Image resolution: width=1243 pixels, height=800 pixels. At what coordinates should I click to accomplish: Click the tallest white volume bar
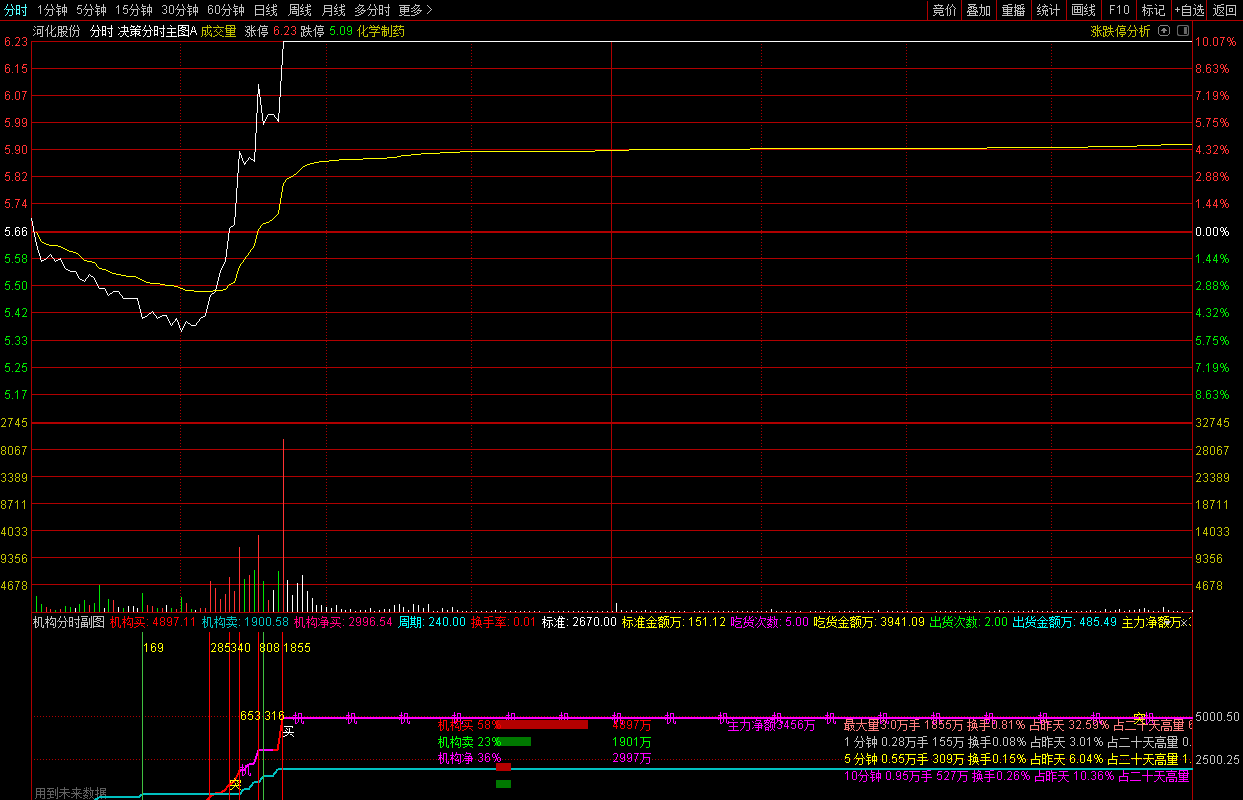coord(283,525)
